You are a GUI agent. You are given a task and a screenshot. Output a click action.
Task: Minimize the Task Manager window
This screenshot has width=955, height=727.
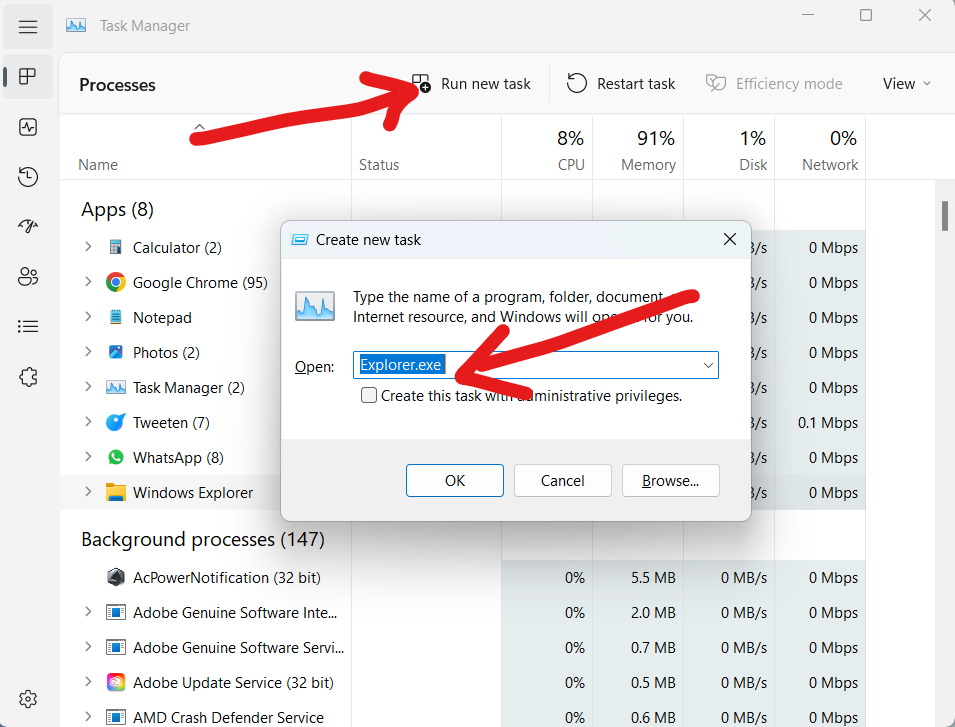(x=808, y=16)
